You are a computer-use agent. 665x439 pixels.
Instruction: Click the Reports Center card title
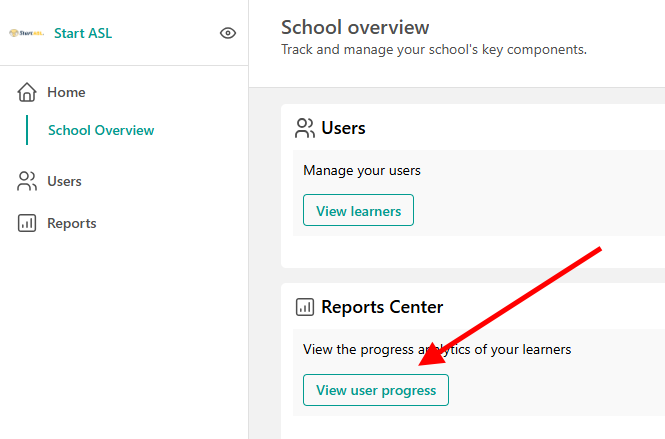(x=382, y=307)
